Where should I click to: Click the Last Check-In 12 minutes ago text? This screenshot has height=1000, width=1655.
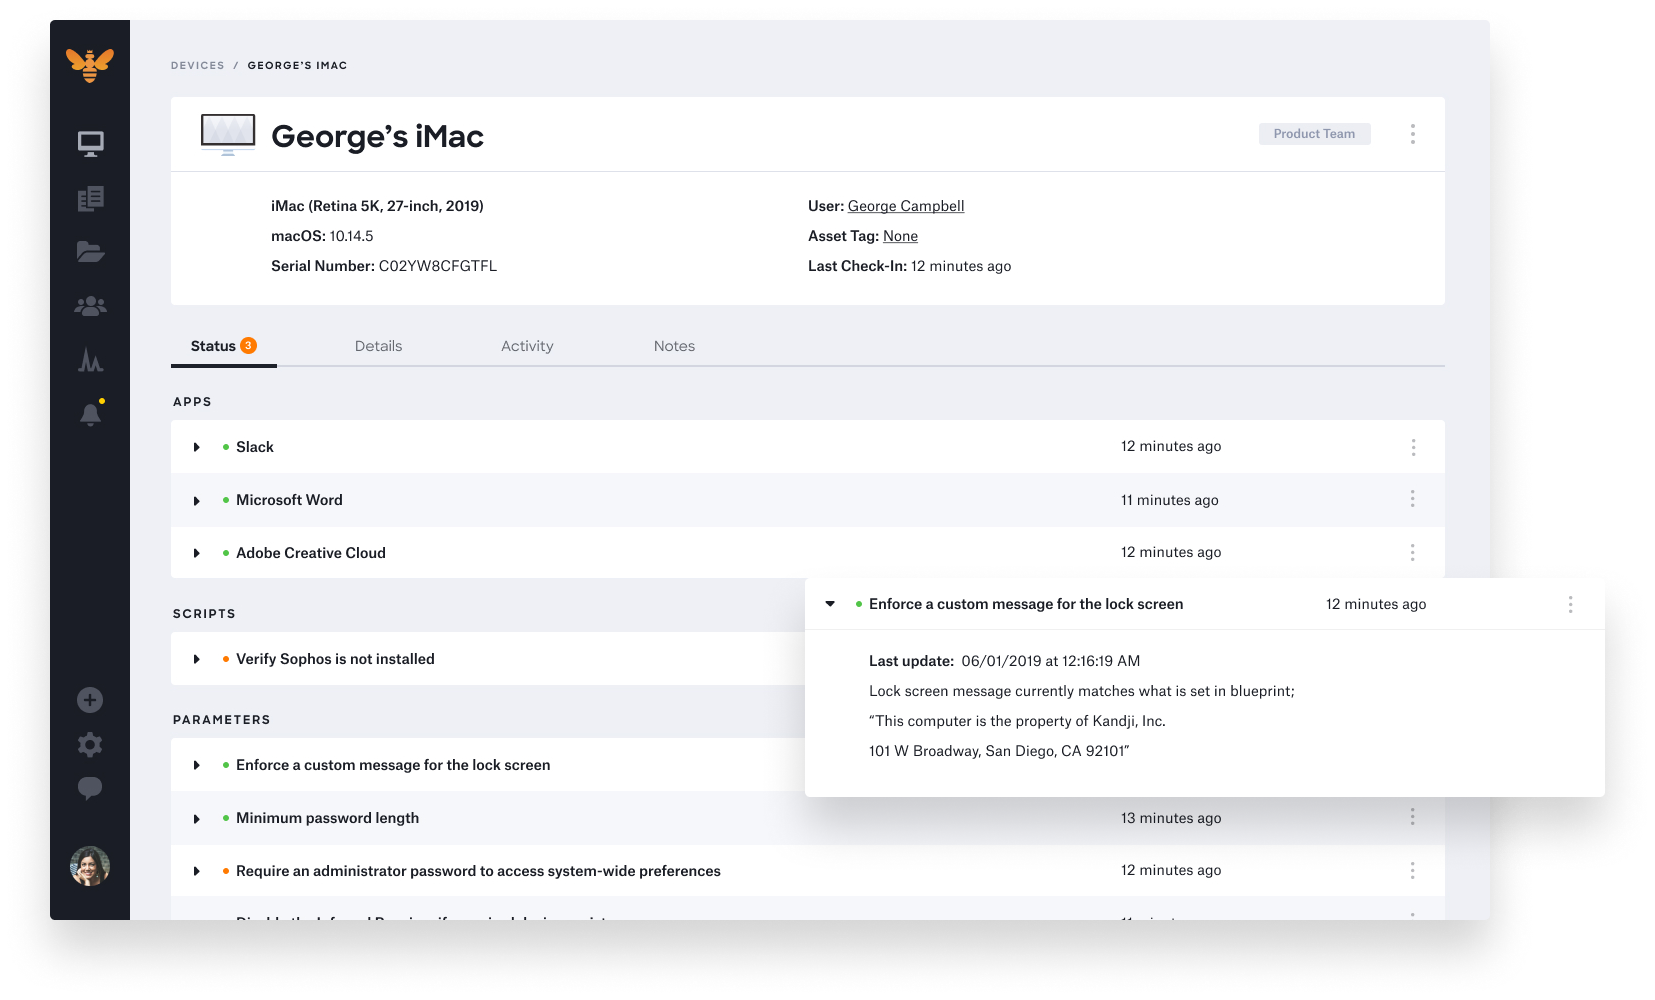coord(909,266)
